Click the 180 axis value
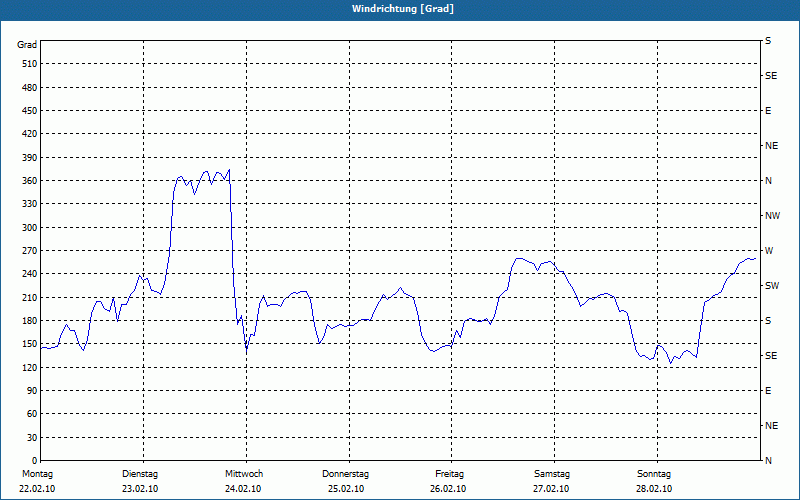 click(x=30, y=321)
